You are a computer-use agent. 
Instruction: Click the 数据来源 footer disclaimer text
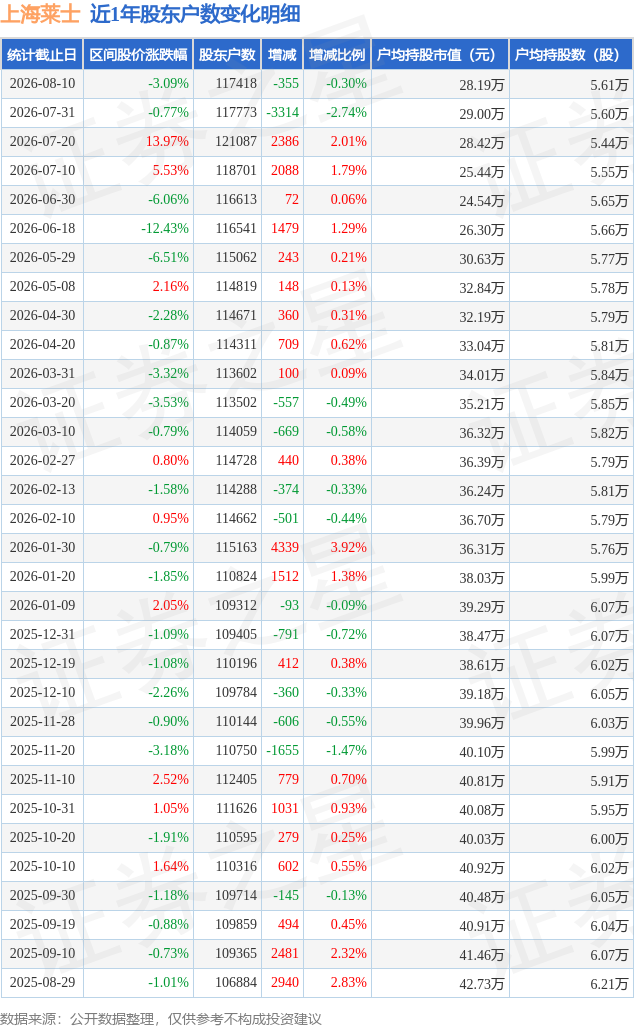pos(161,1019)
